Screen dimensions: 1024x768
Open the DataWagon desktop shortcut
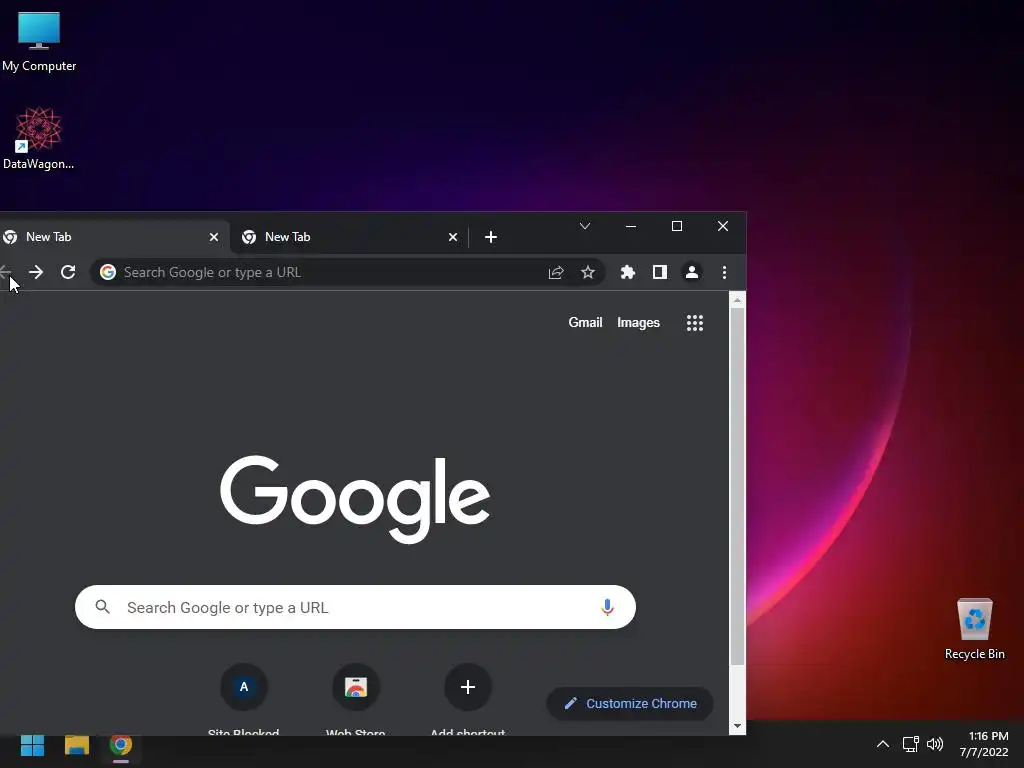pyautogui.click(x=39, y=138)
